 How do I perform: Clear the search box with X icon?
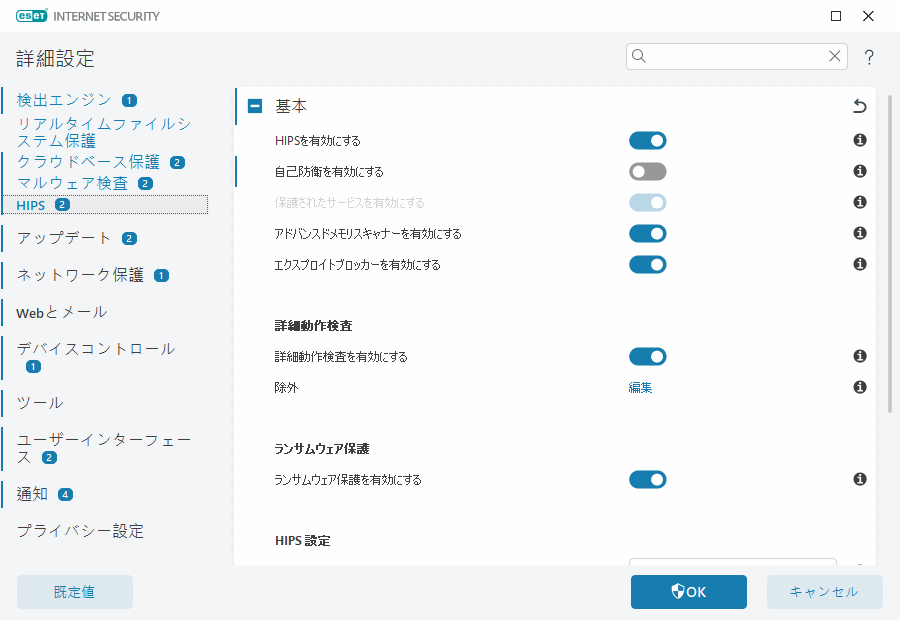(x=834, y=56)
